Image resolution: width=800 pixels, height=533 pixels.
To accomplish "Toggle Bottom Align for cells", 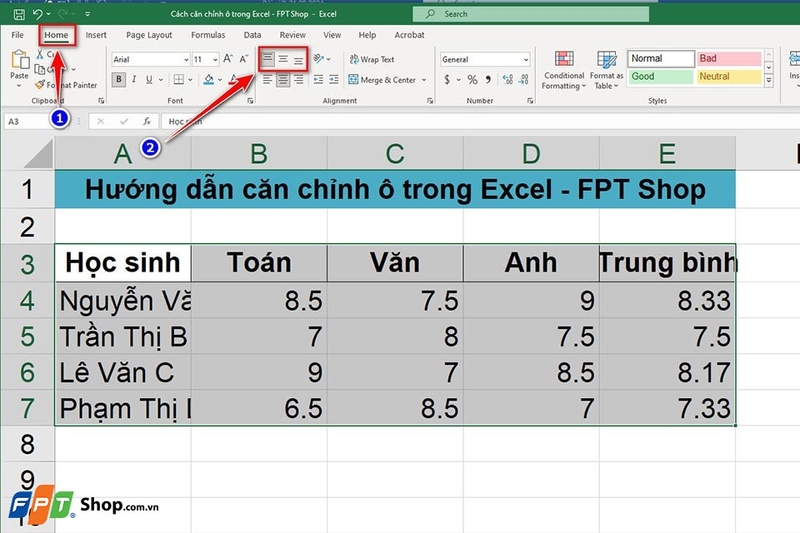I will 298,60.
